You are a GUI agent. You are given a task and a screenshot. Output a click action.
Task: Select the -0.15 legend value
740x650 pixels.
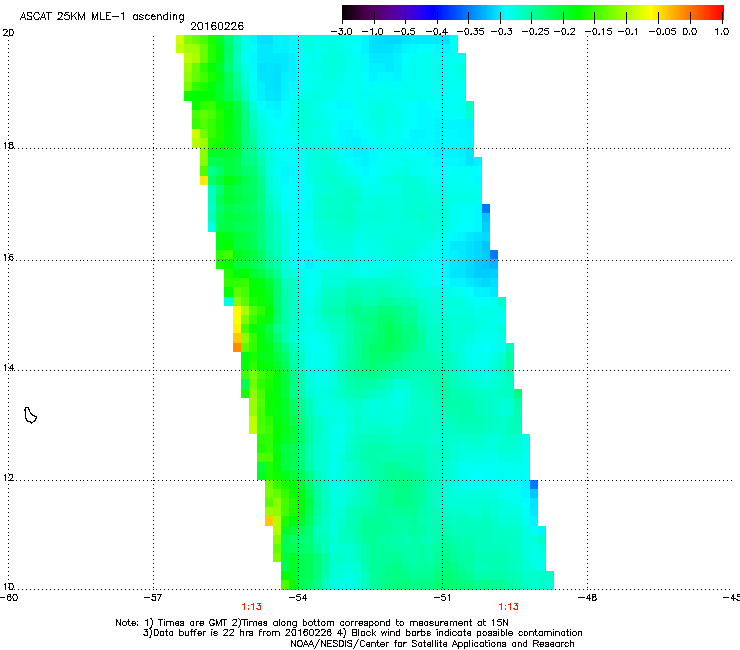tap(598, 32)
